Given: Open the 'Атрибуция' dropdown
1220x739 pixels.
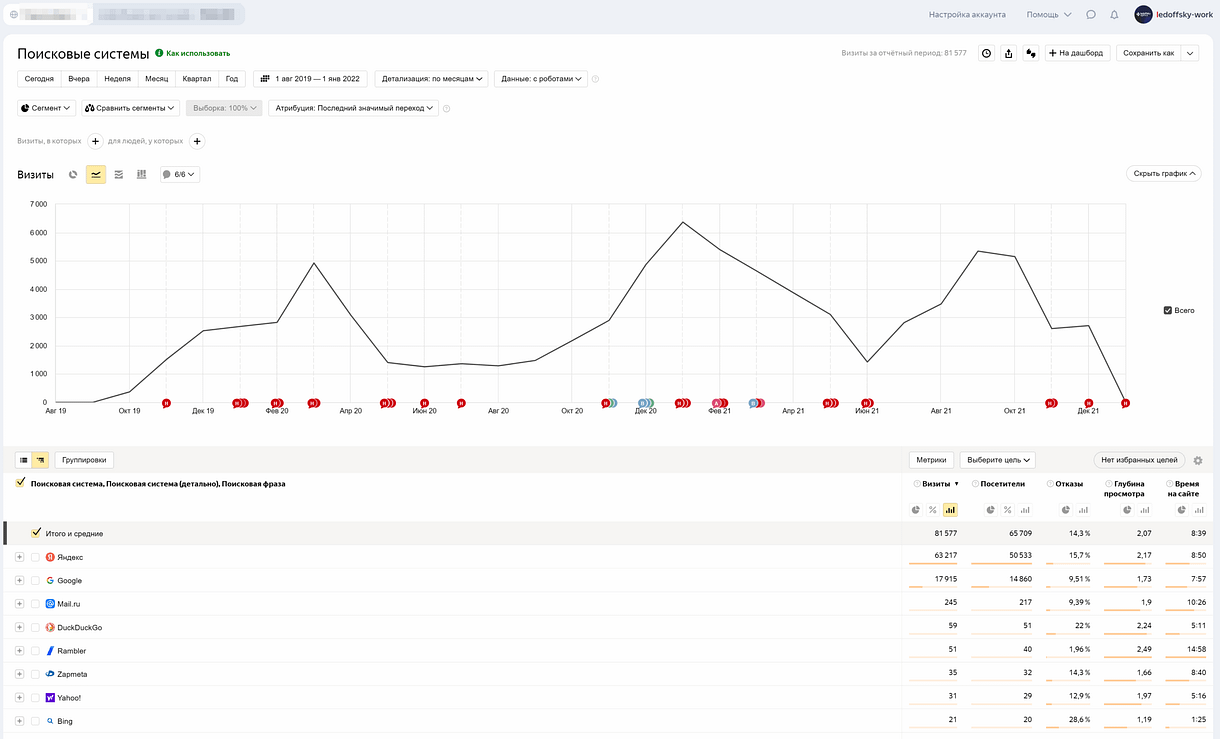Looking at the screenshot, I should pyautogui.click(x=353, y=108).
